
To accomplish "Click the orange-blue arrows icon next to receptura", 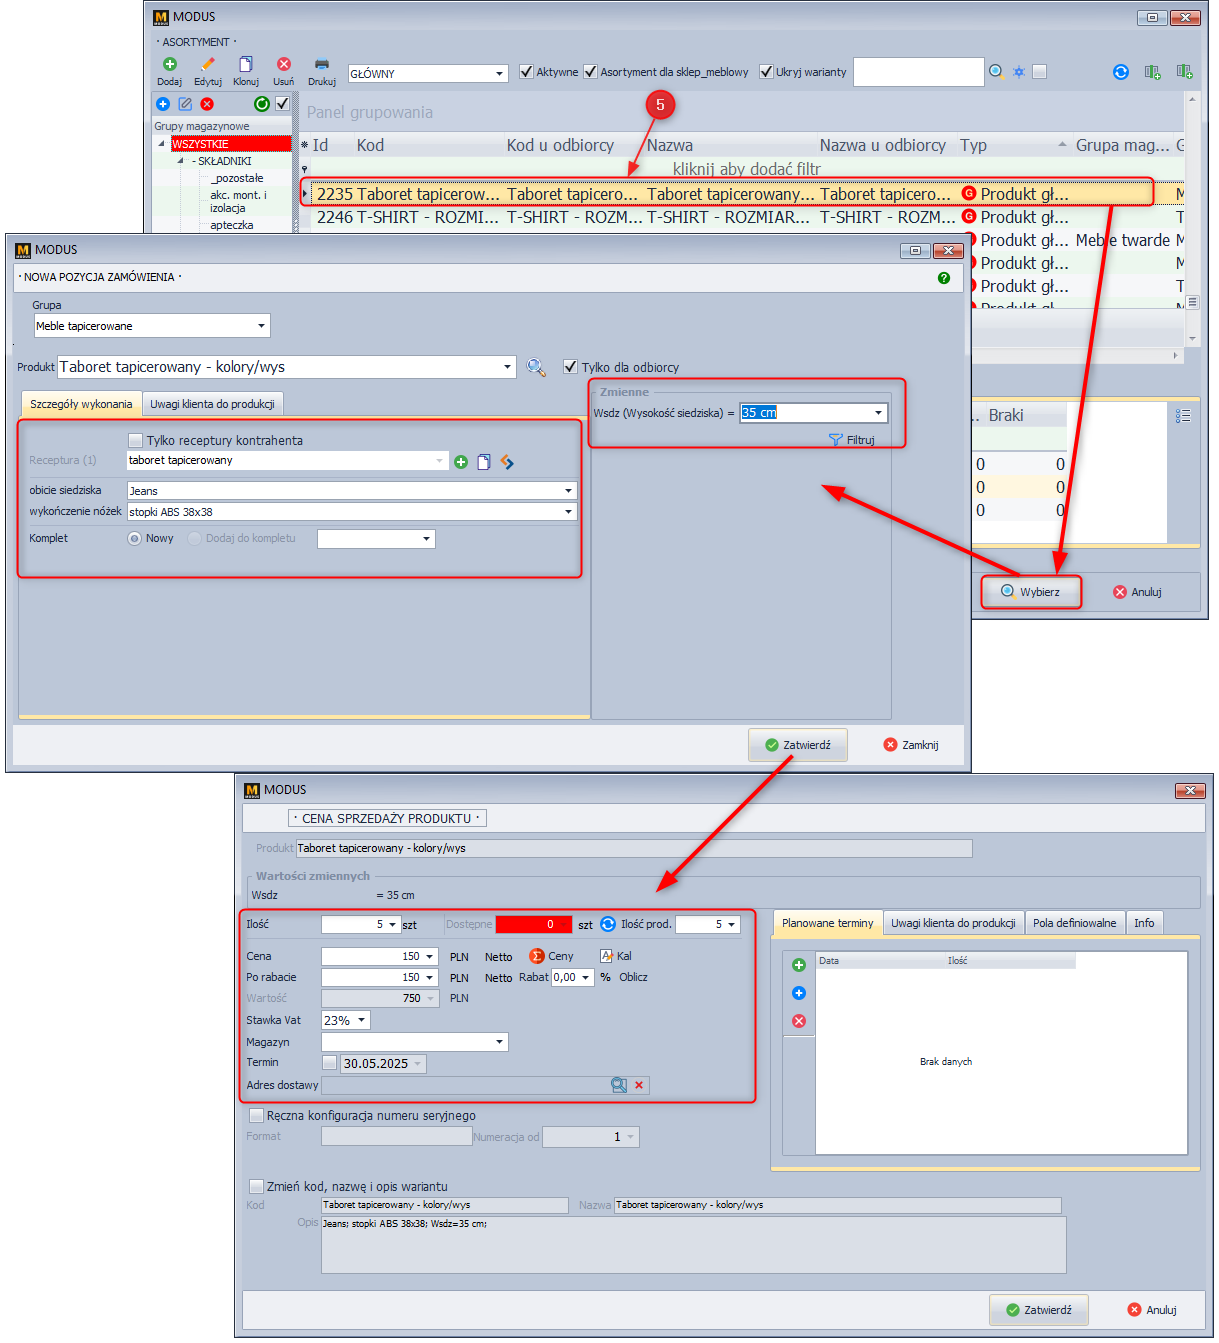I will [507, 462].
